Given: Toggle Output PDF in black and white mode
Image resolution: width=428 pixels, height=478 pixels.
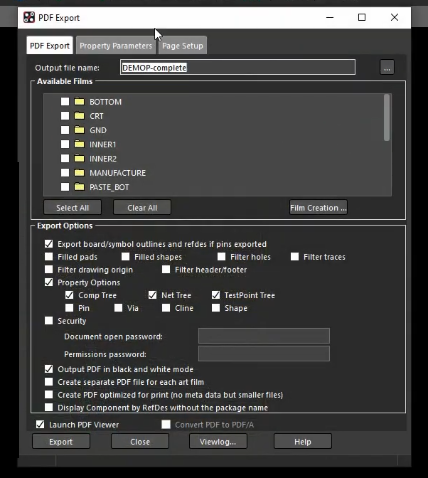Looking at the screenshot, I should click(49, 369).
